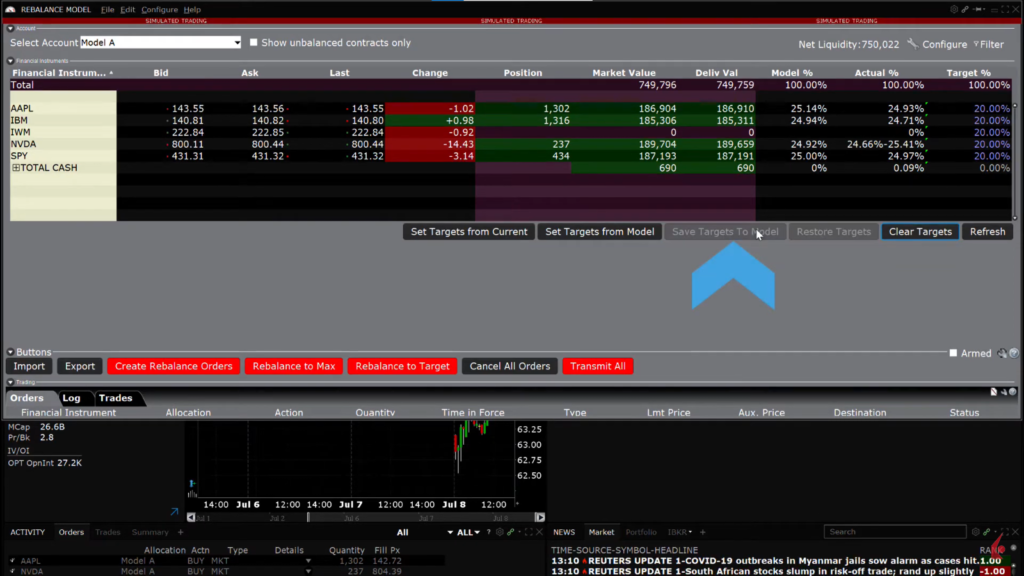Click the Create Rebalance Orders button
Screen dimensions: 1024x576
pyautogui.click(x=174, y=366)
